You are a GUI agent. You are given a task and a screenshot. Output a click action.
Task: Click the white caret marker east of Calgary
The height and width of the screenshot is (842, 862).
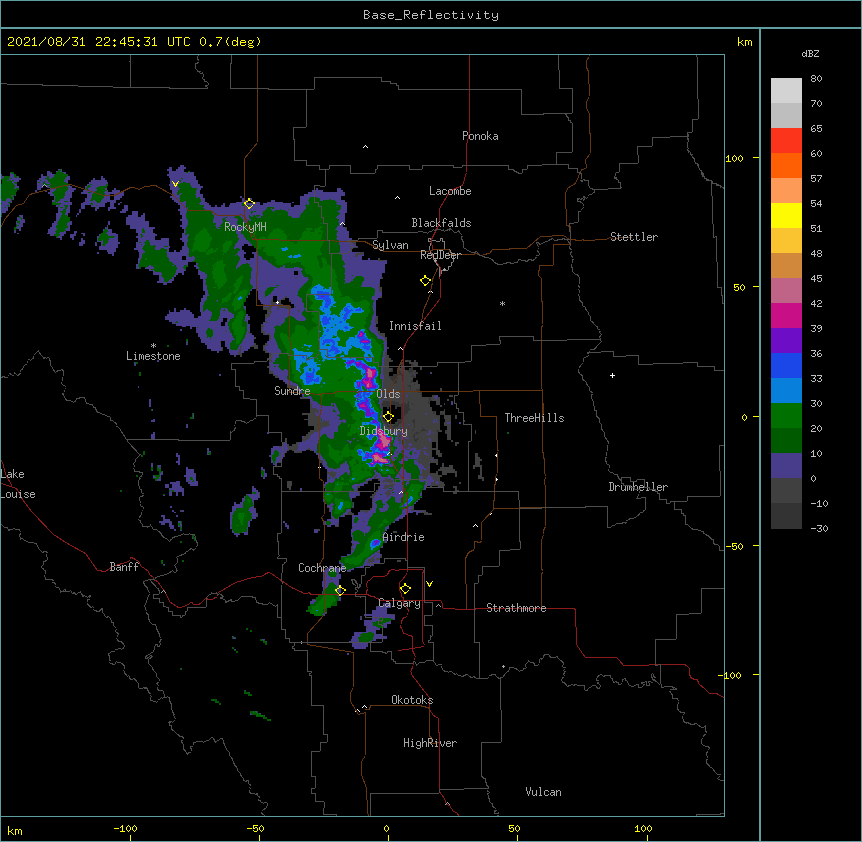(438, 605)
